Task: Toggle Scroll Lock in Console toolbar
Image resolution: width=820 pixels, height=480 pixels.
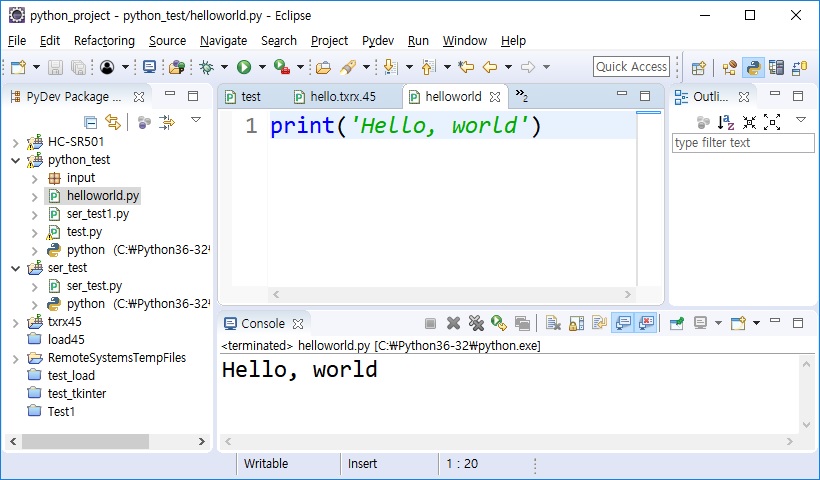Action: coord(576,324)
